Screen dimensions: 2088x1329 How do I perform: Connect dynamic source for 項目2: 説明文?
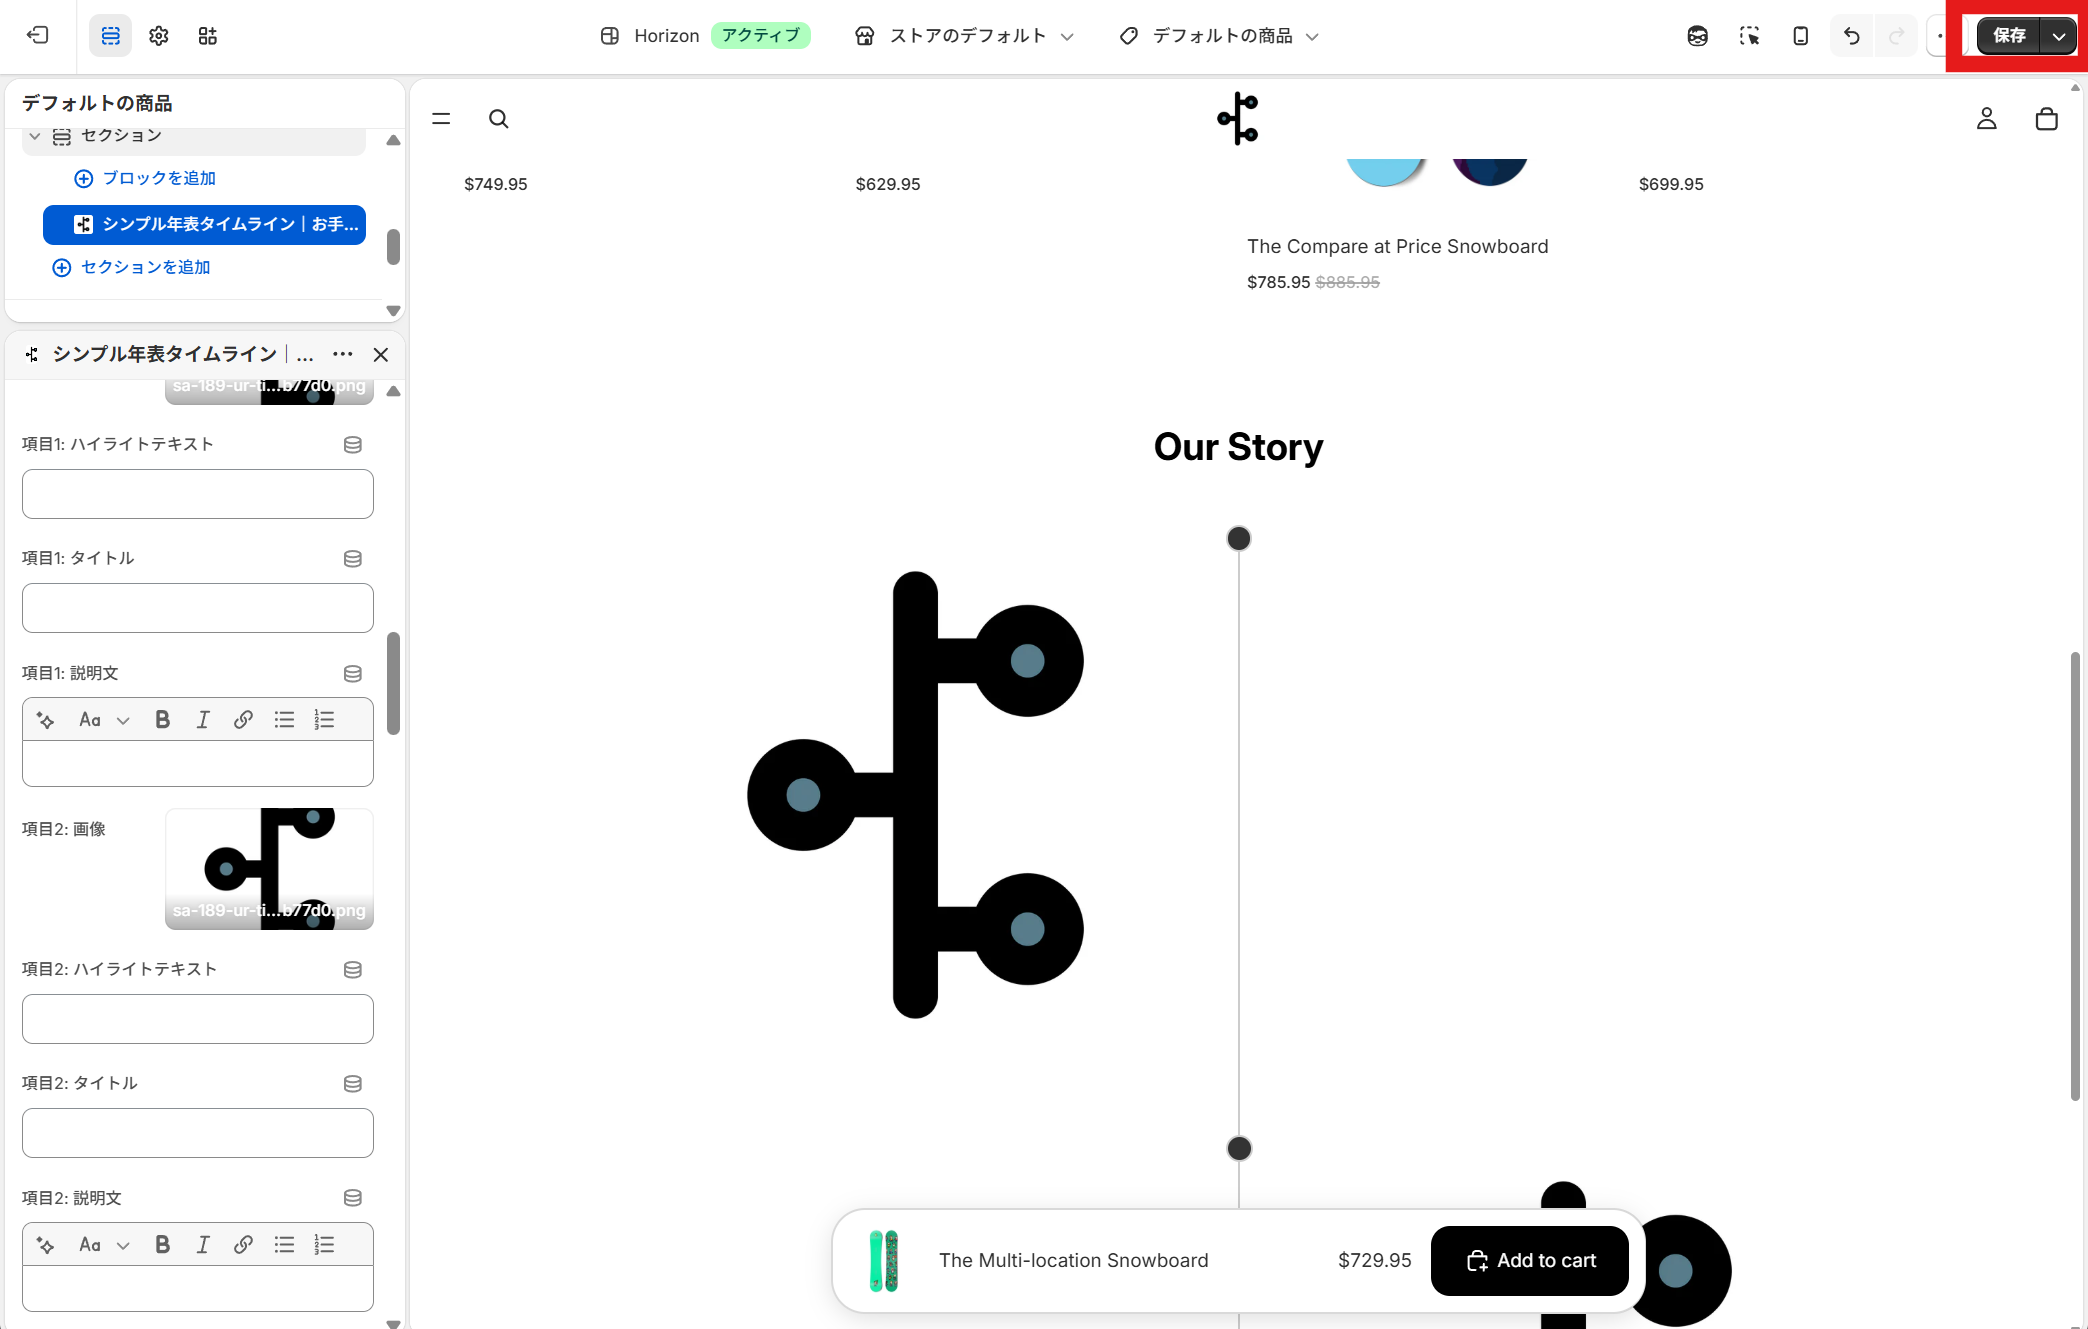(x=353, y=1198)
